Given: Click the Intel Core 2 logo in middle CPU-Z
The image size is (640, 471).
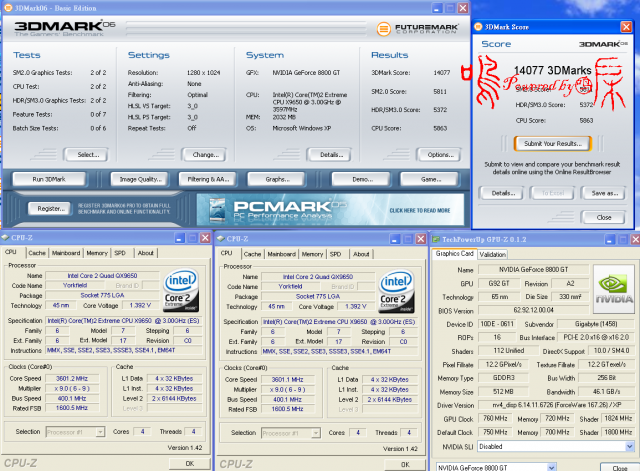Looking at the screenshot, I should point(397,292).
